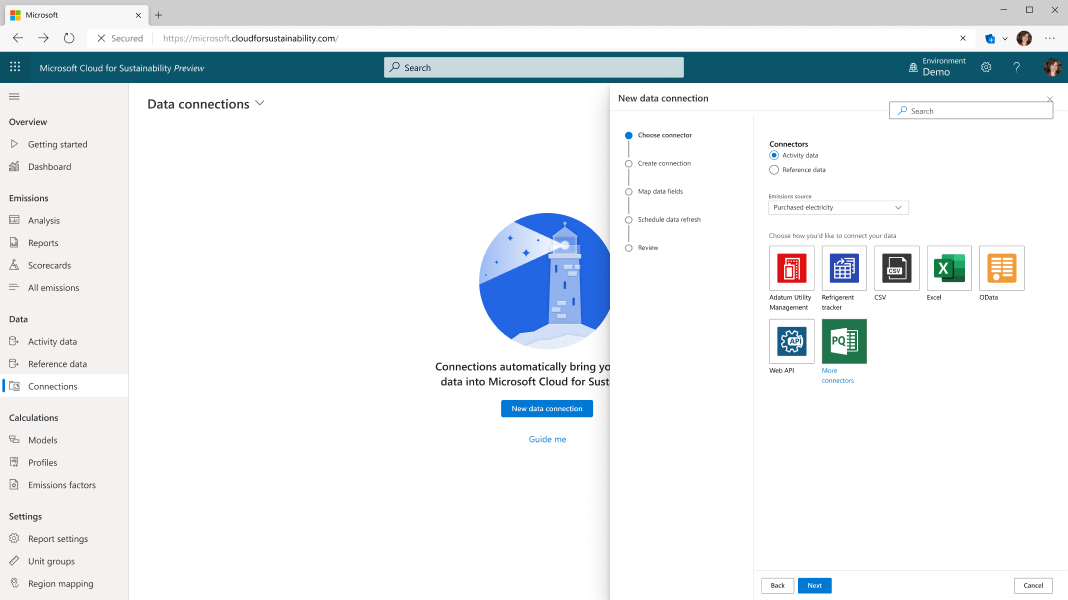Select the Activity data radio button
1068x600 pixels.
[774, 155]
